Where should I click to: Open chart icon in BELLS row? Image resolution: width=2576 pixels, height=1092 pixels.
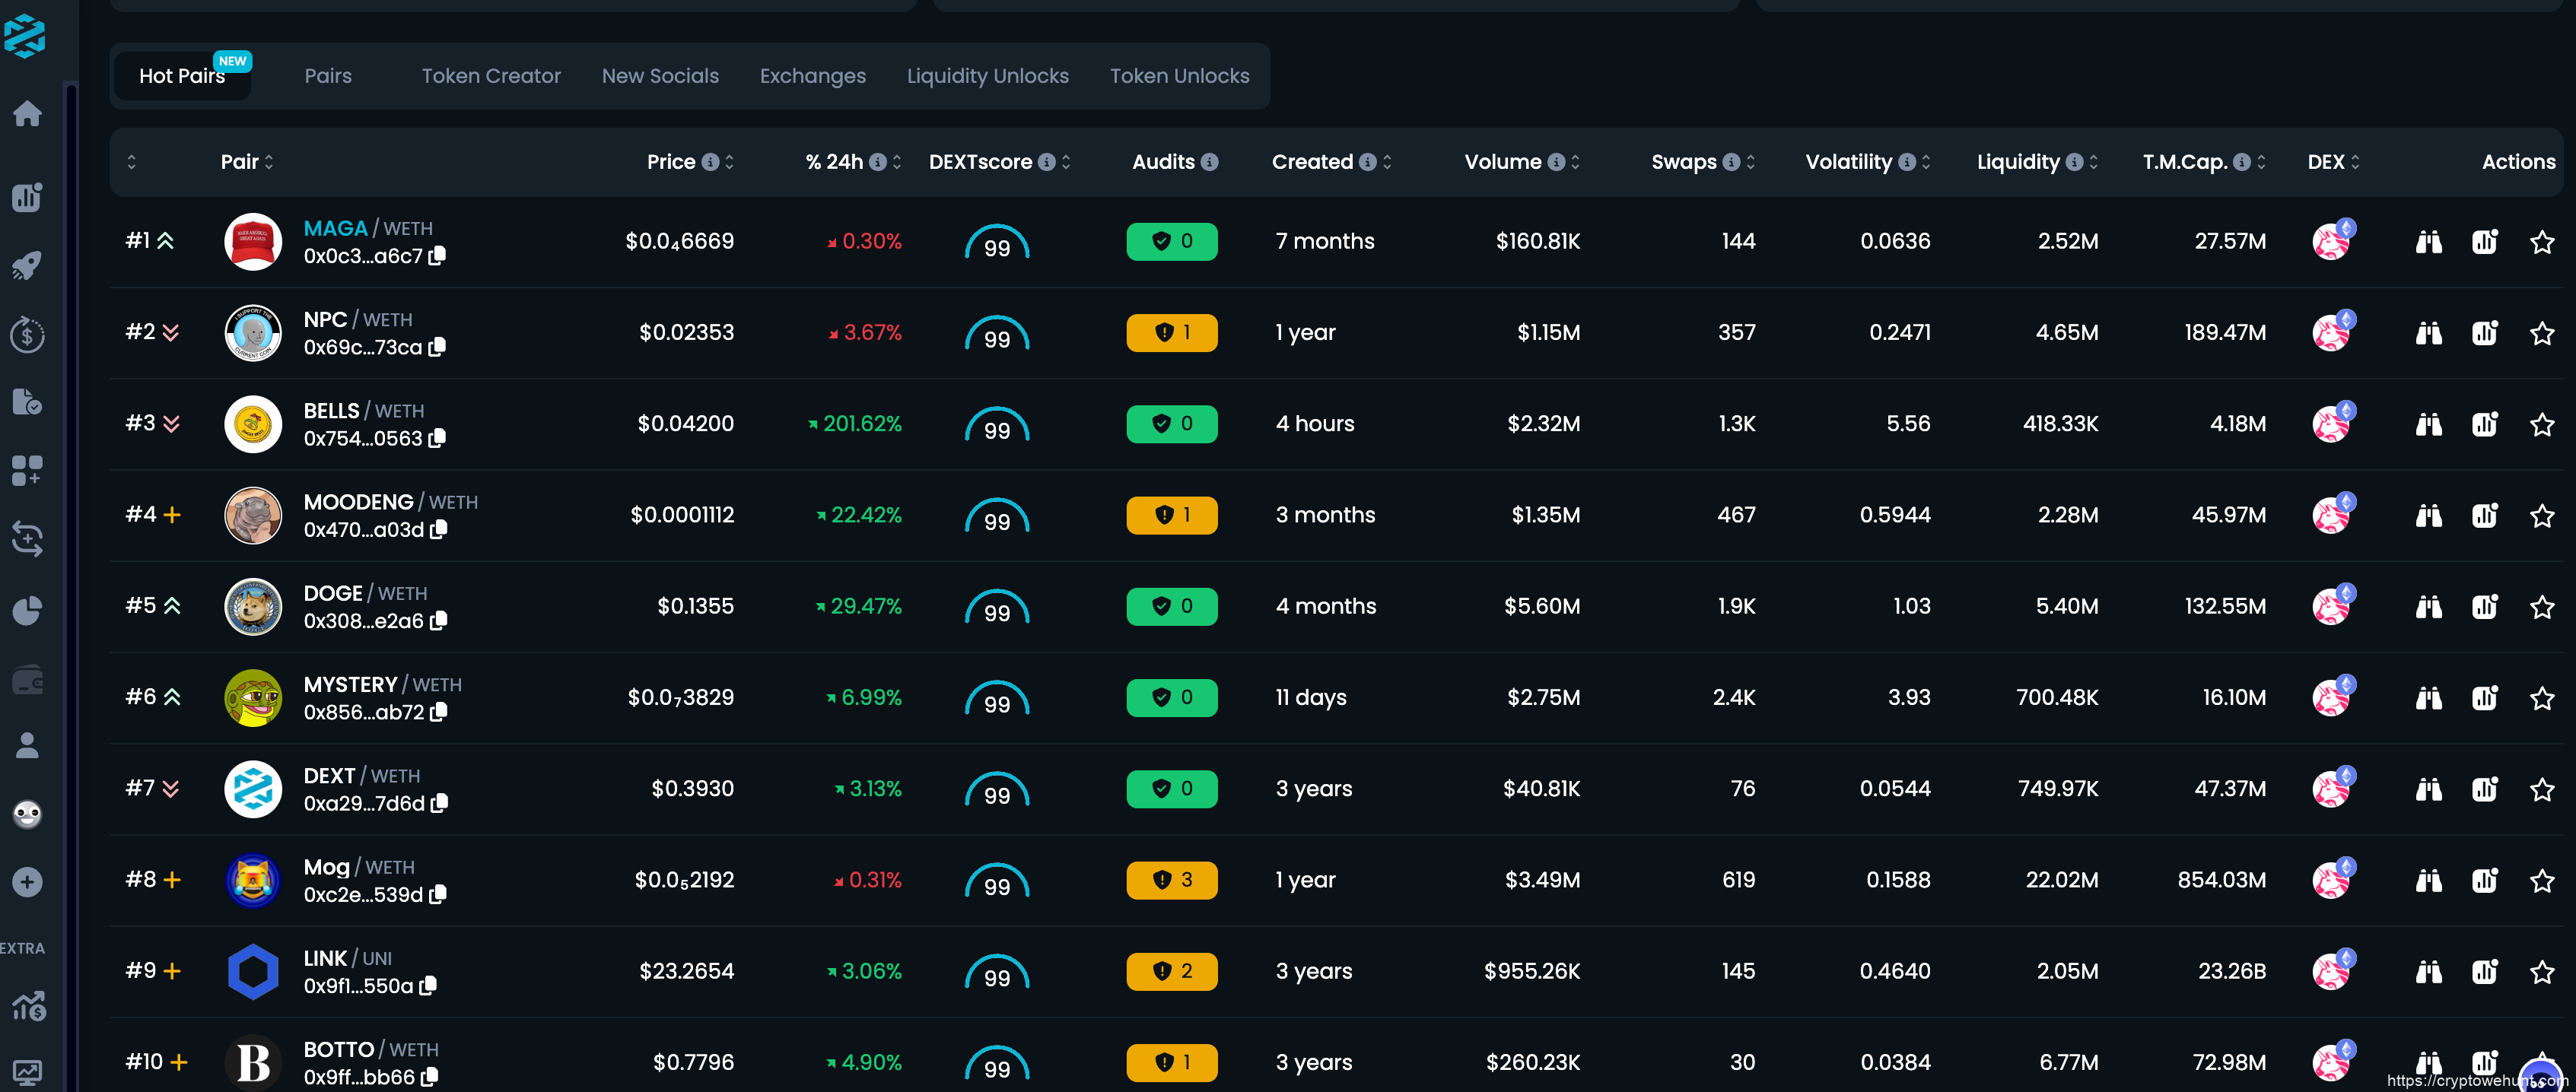2484,424
